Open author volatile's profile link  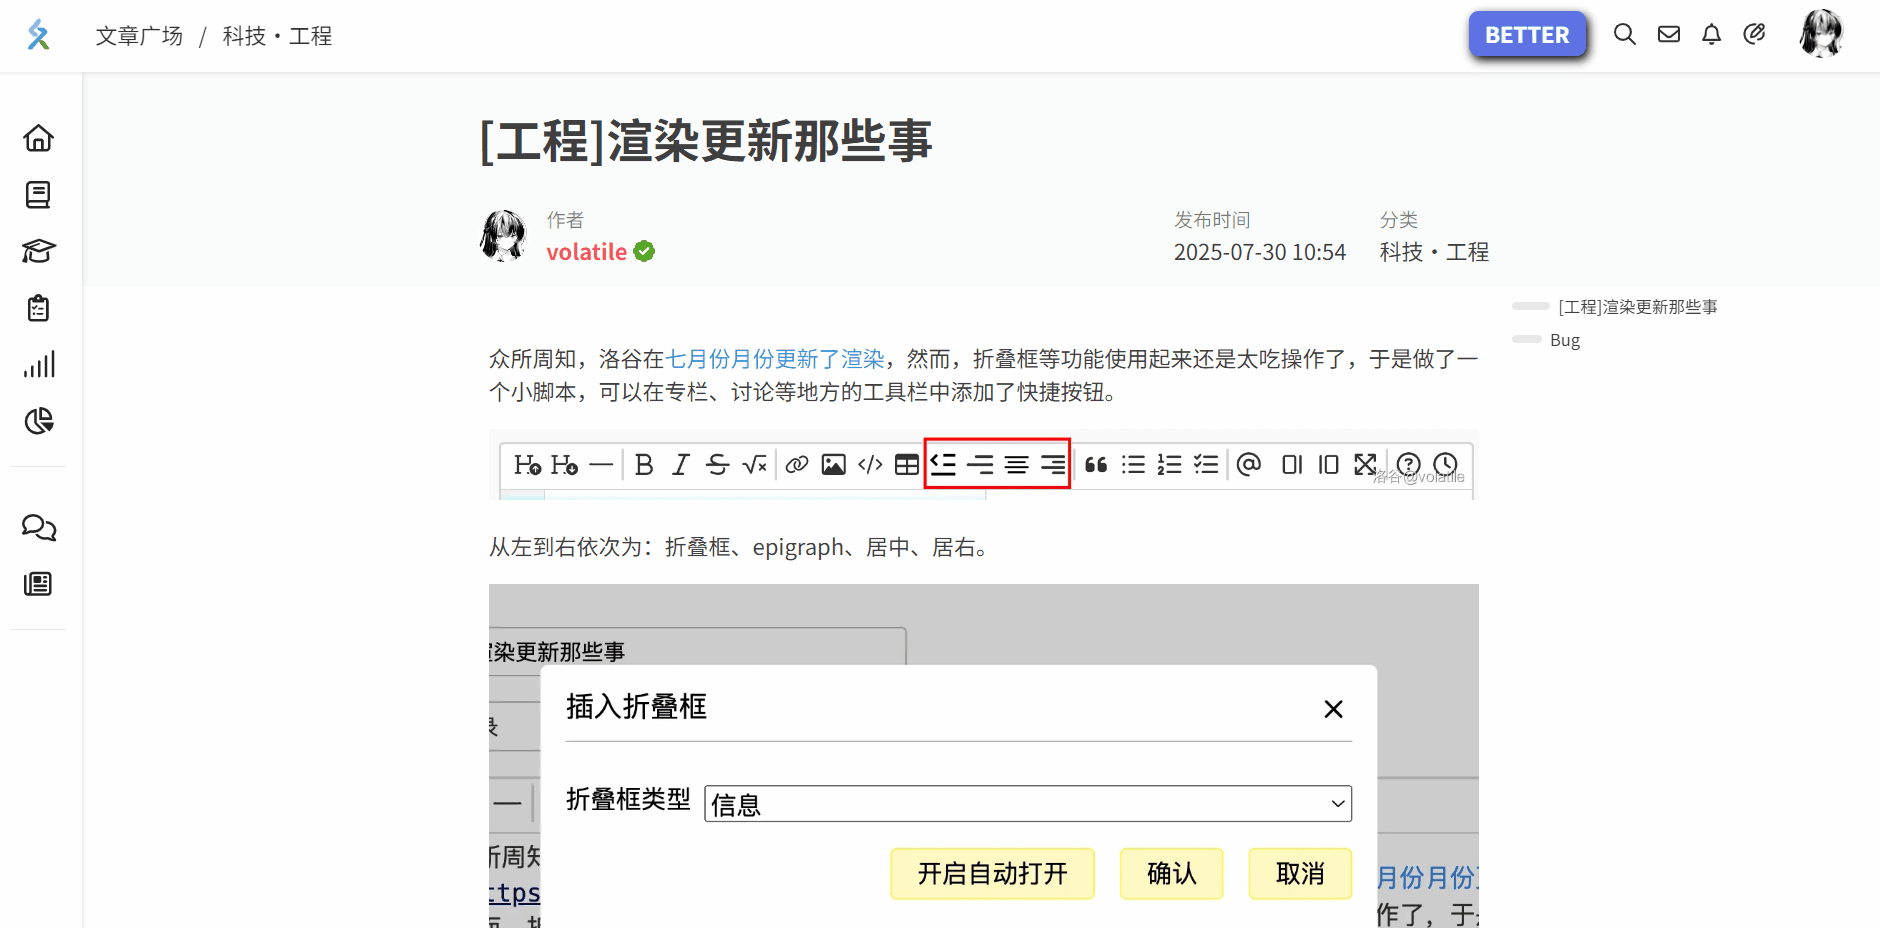[586, 252]
